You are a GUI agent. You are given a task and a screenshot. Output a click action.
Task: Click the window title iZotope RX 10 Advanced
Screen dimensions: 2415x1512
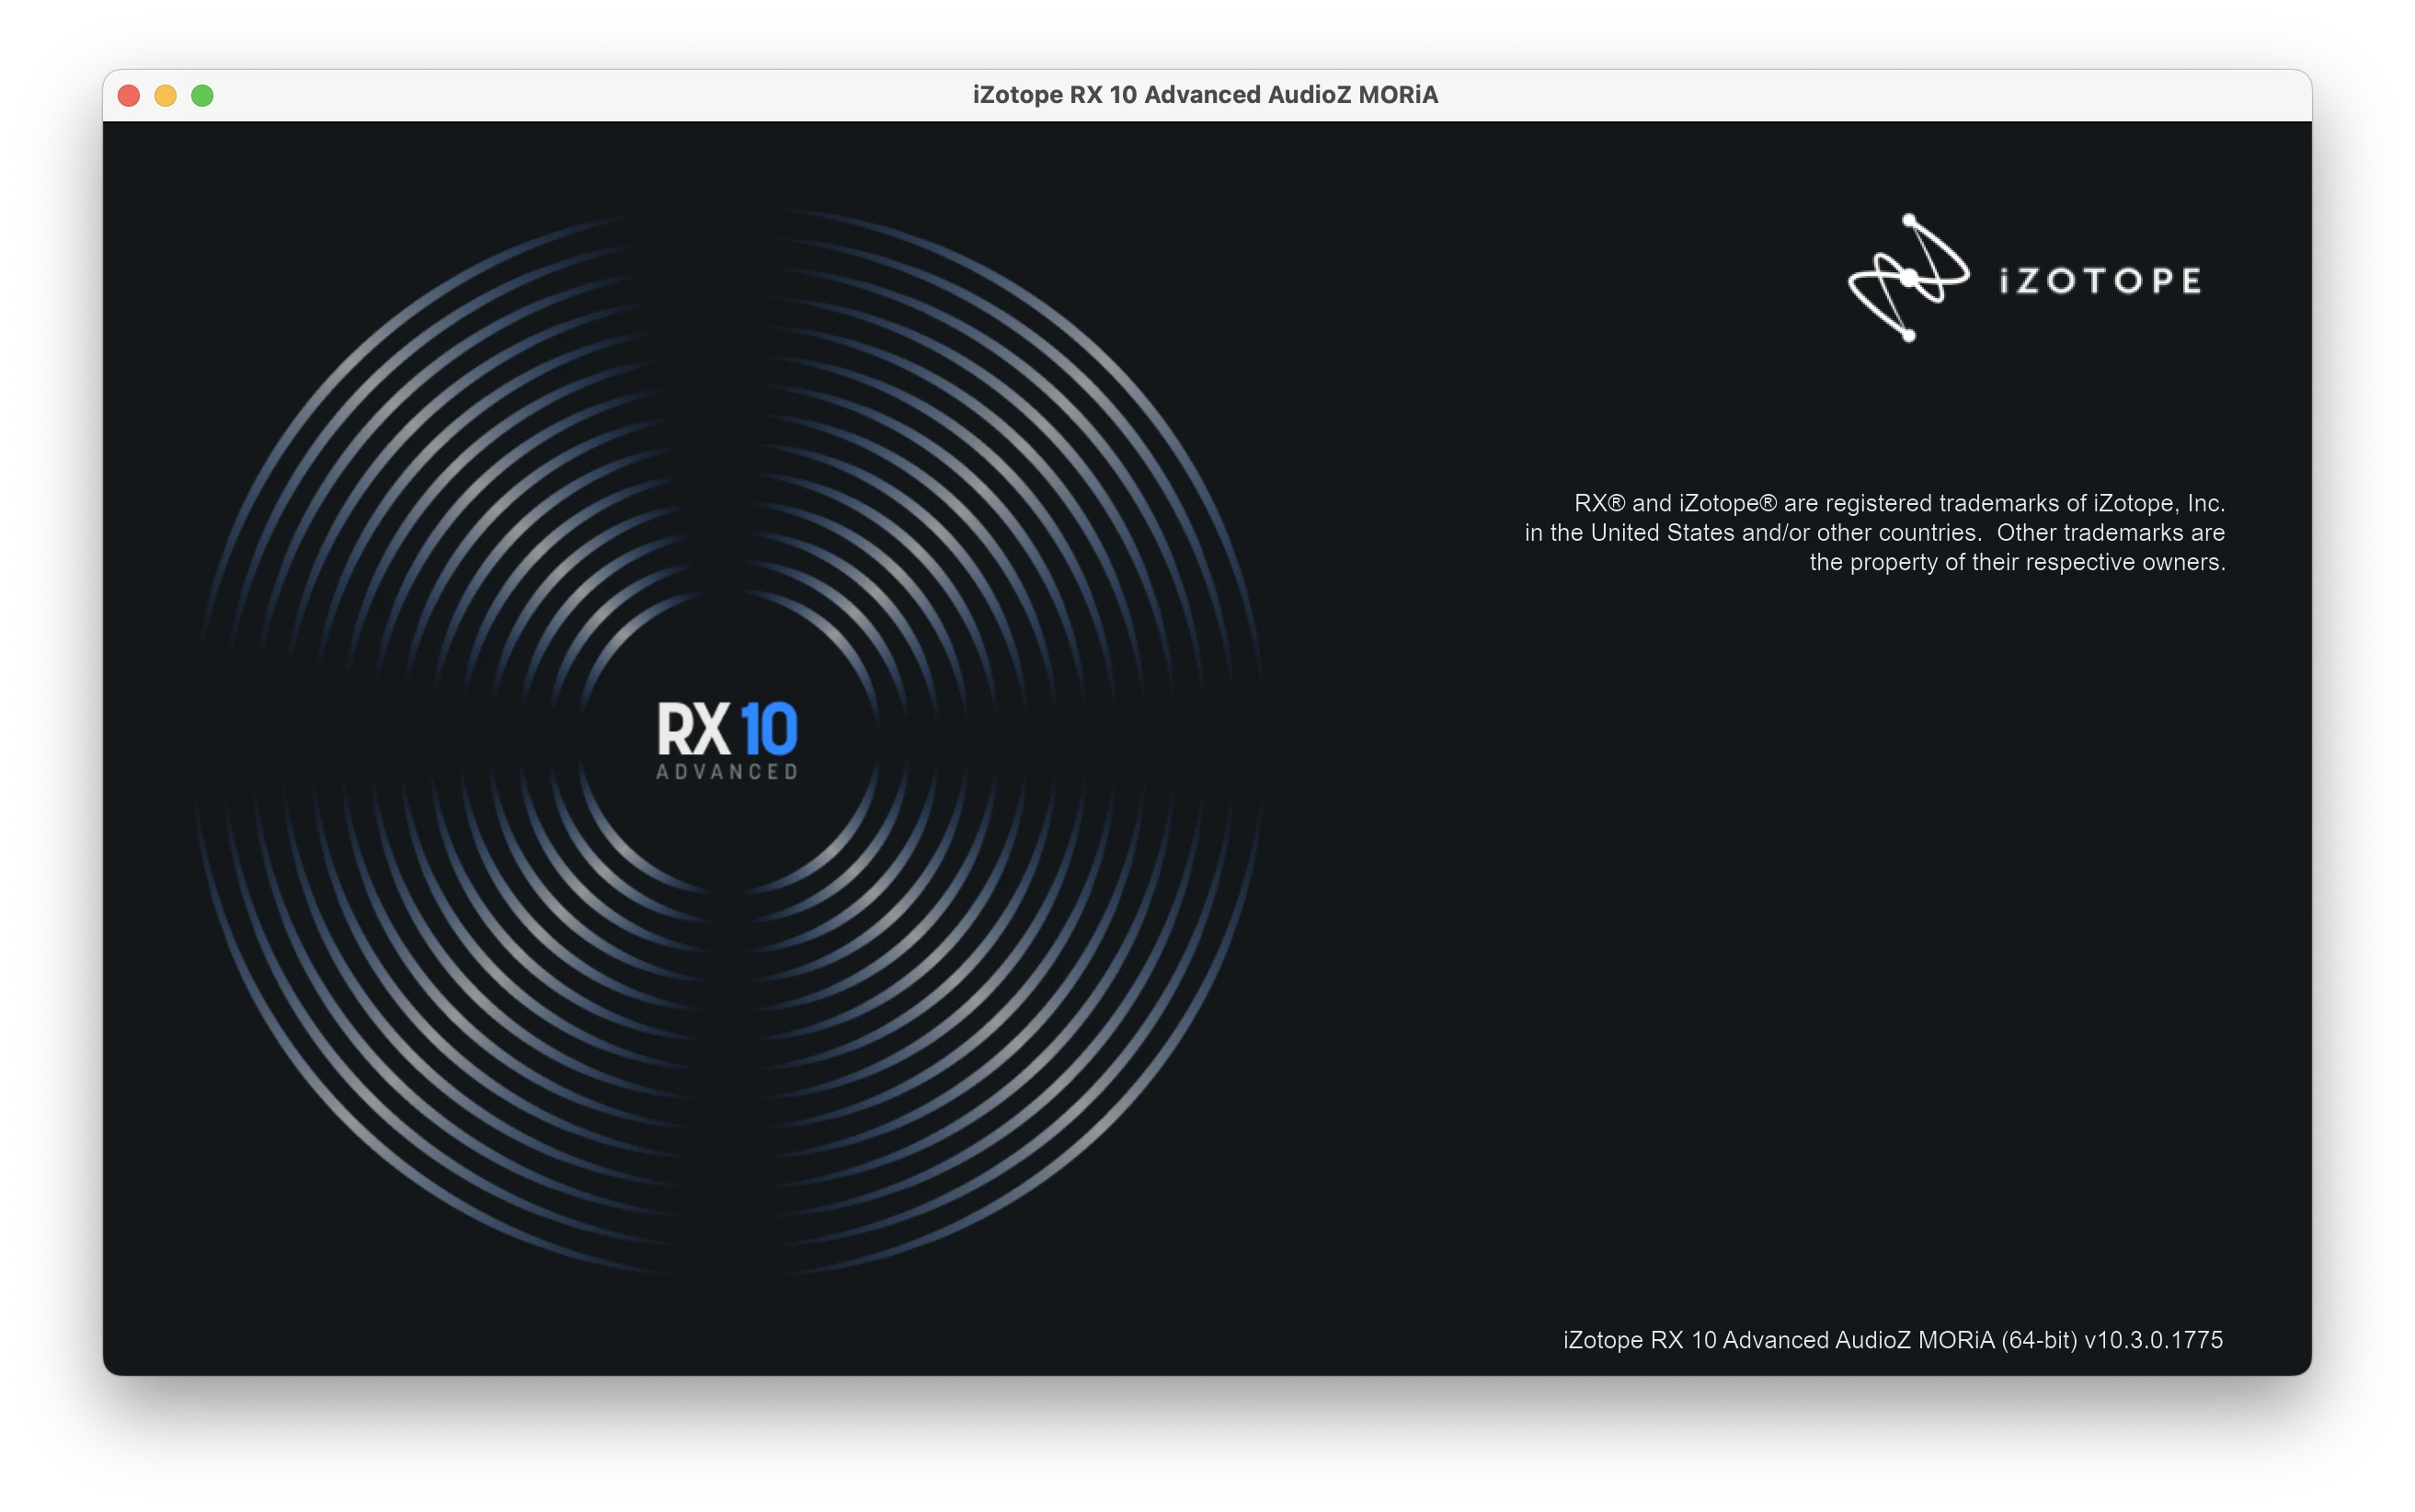pos(1205,95)
